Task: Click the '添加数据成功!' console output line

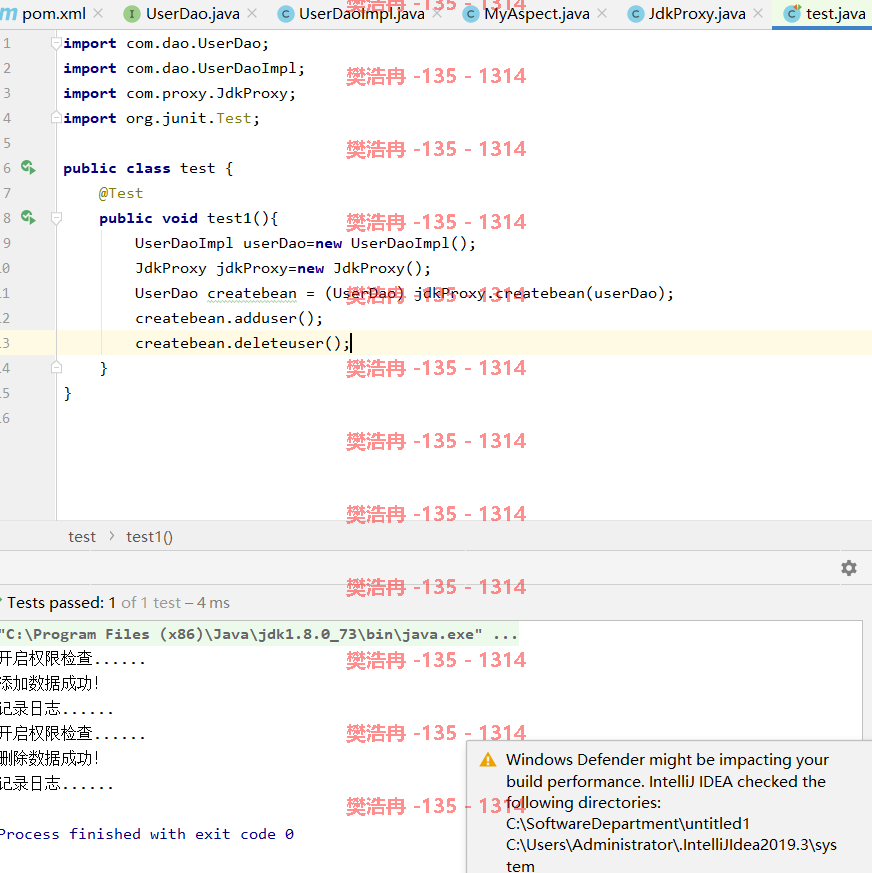Action: pyautogui.click(x=49, y=684)
